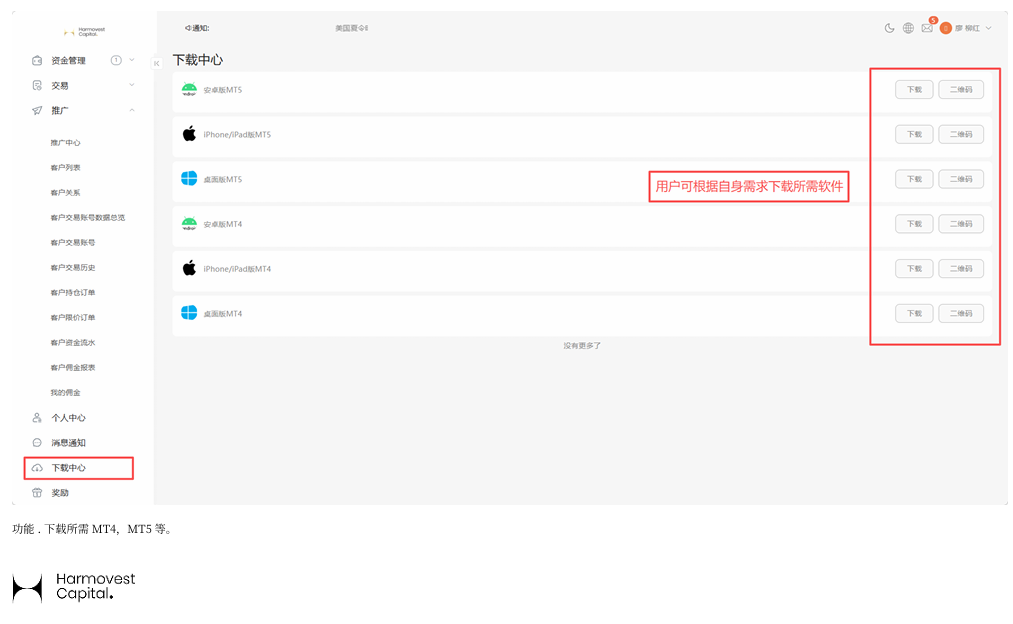Collapse sidebar with the arrow toggle
This screenshot has height=624, width=1013.
point(156,63)
